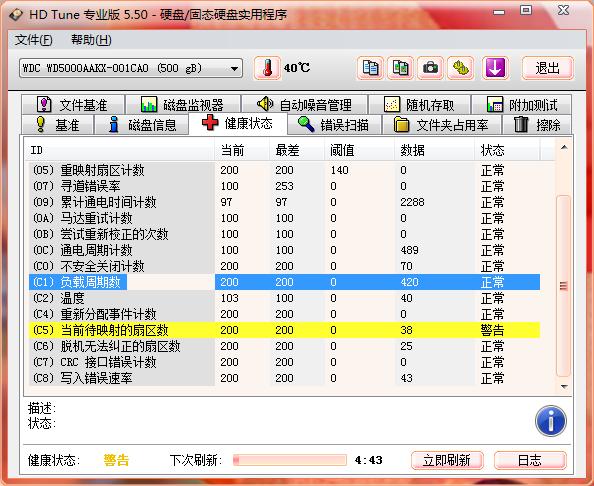Click the yellow 警告 health status text
The width and height of the screenshot is (594, 486).
[x=116, y=460]
